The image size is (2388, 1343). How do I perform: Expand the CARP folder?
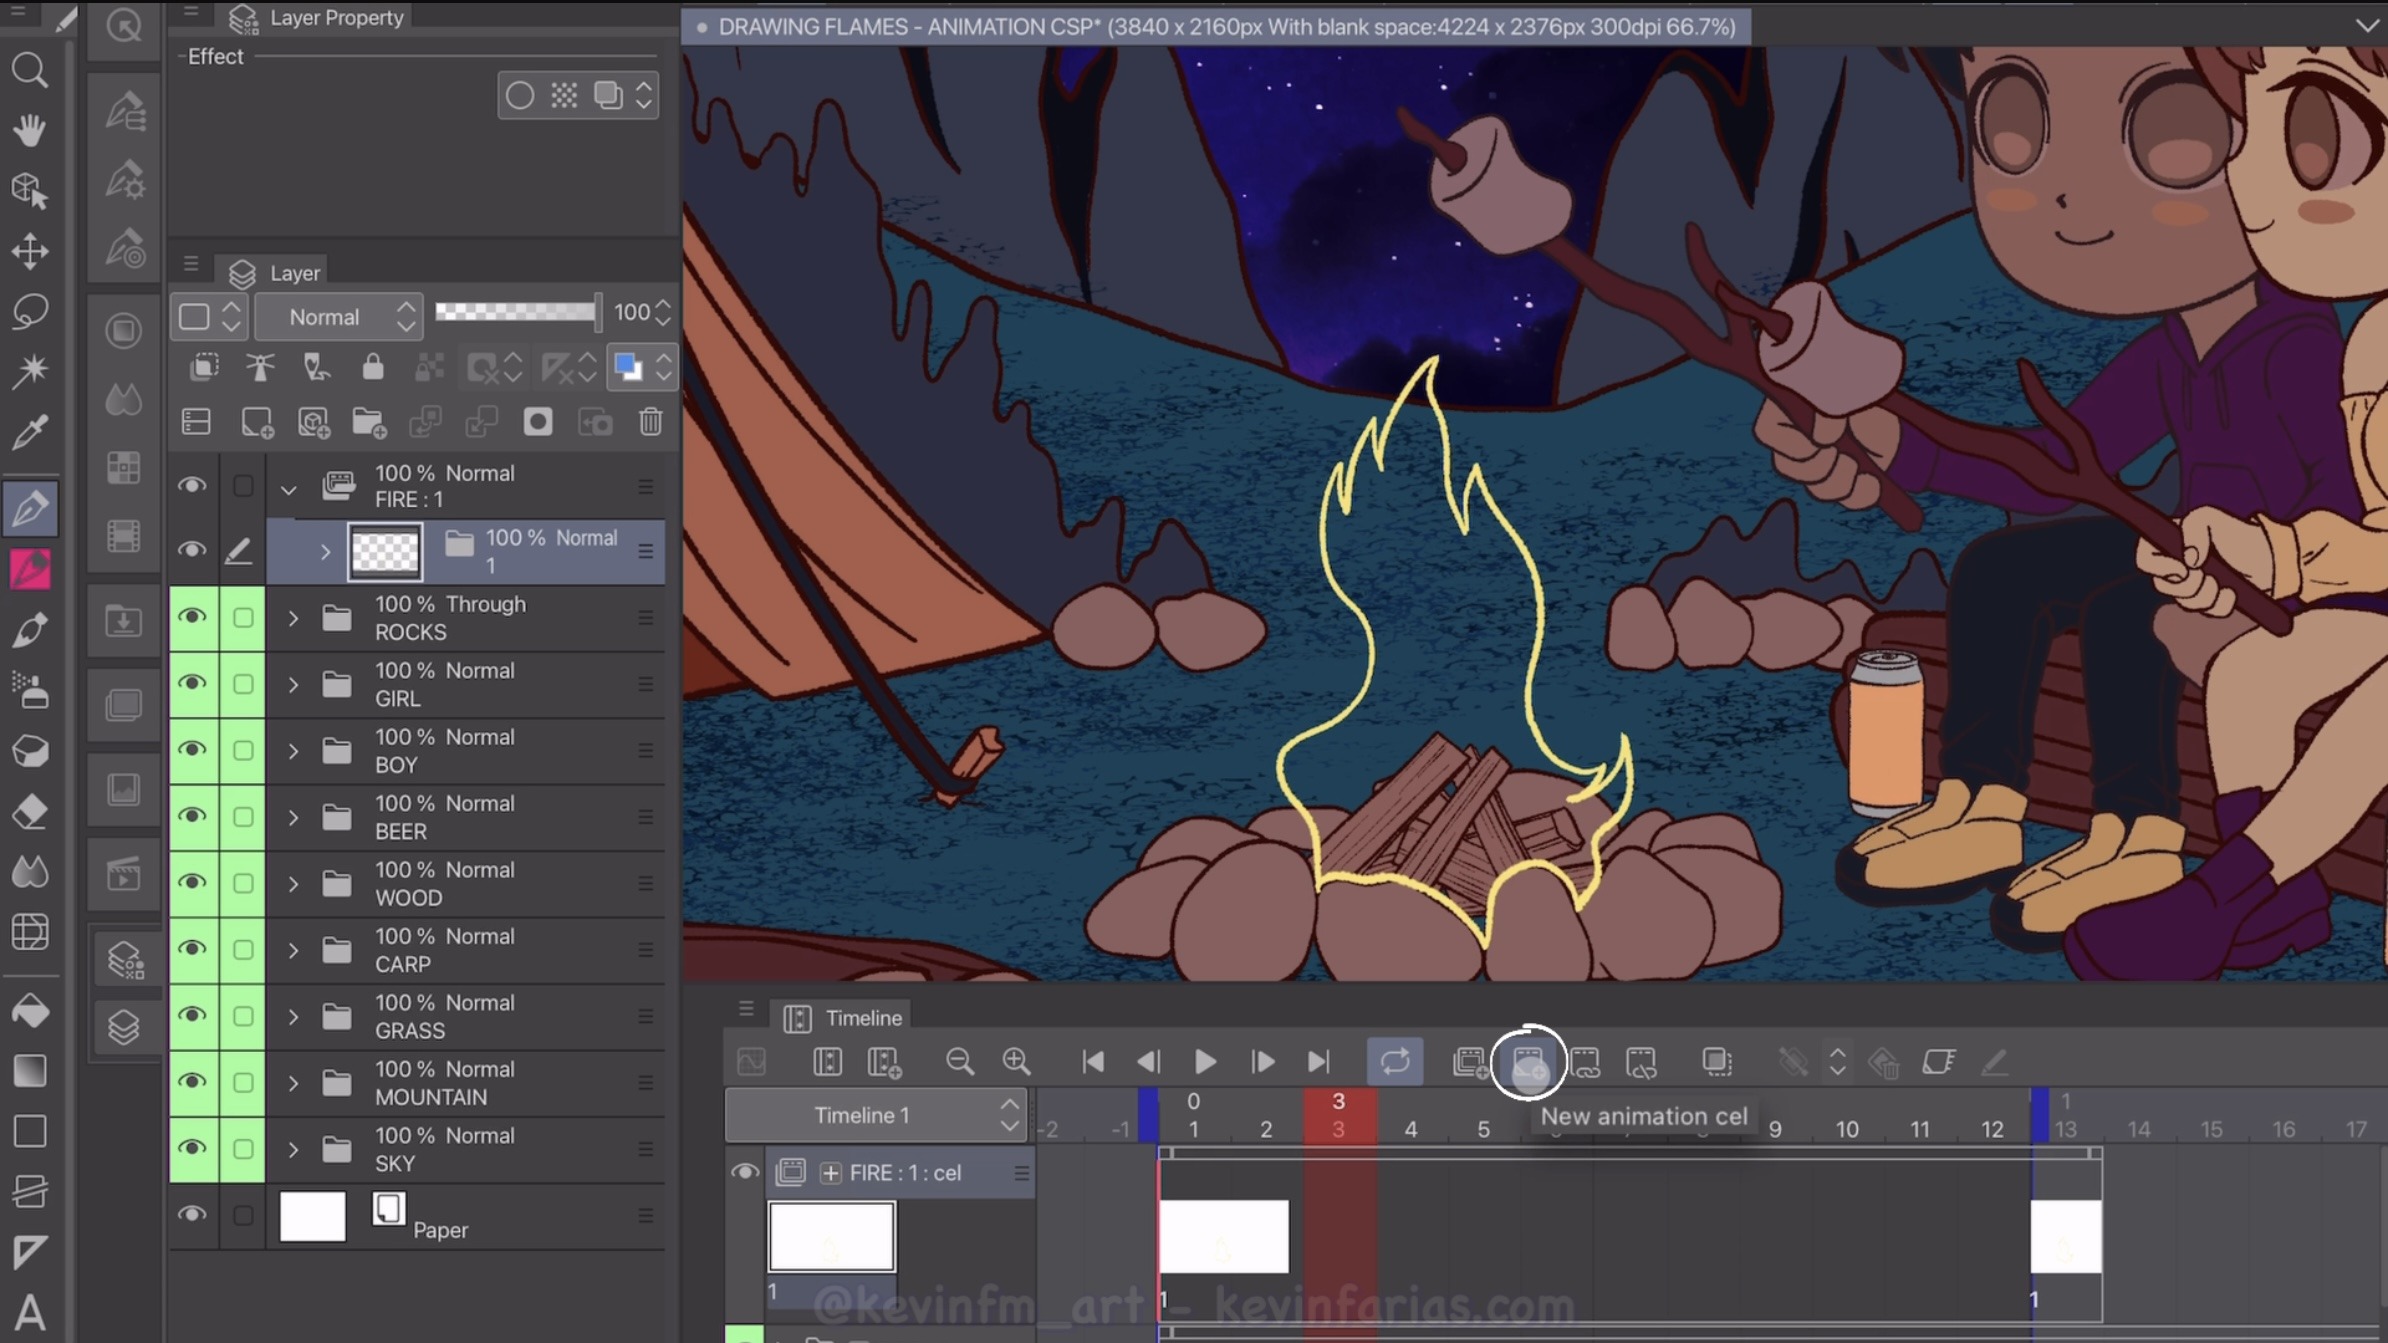tap(293, 950)
